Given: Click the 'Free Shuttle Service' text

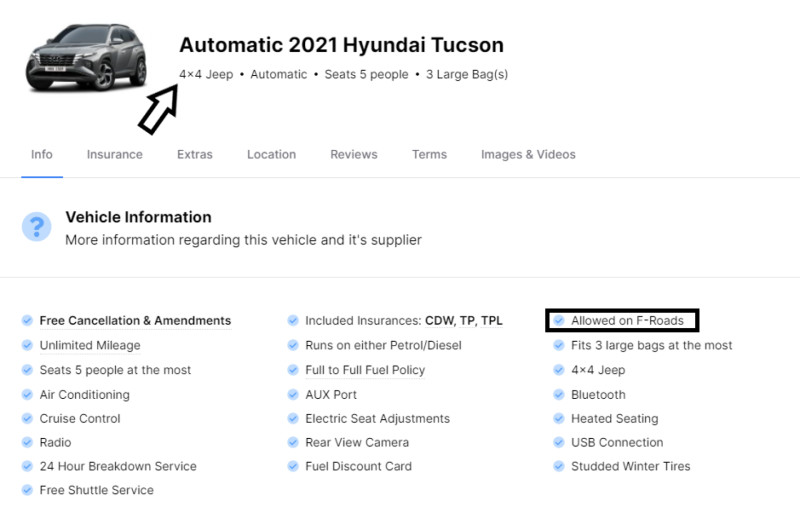Looking at the screenshot, I should 96,490.
